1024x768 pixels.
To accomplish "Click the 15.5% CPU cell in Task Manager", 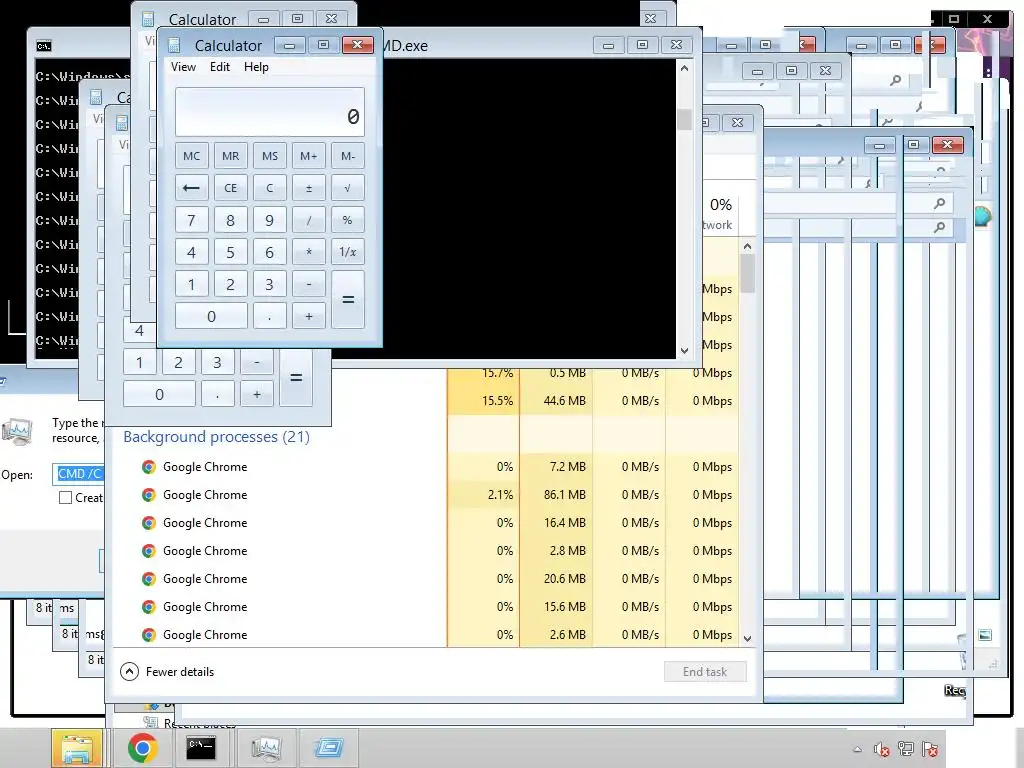I will tap(484, 401).
